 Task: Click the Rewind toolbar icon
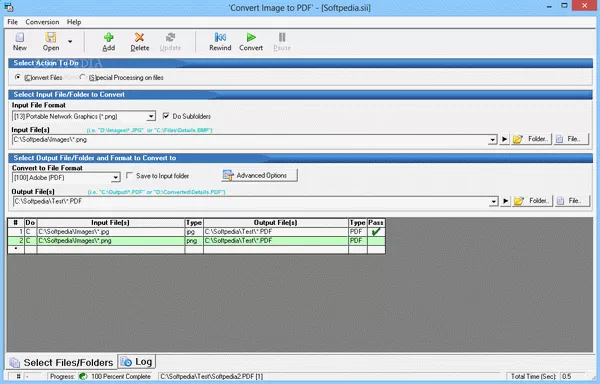pos(220,37)
